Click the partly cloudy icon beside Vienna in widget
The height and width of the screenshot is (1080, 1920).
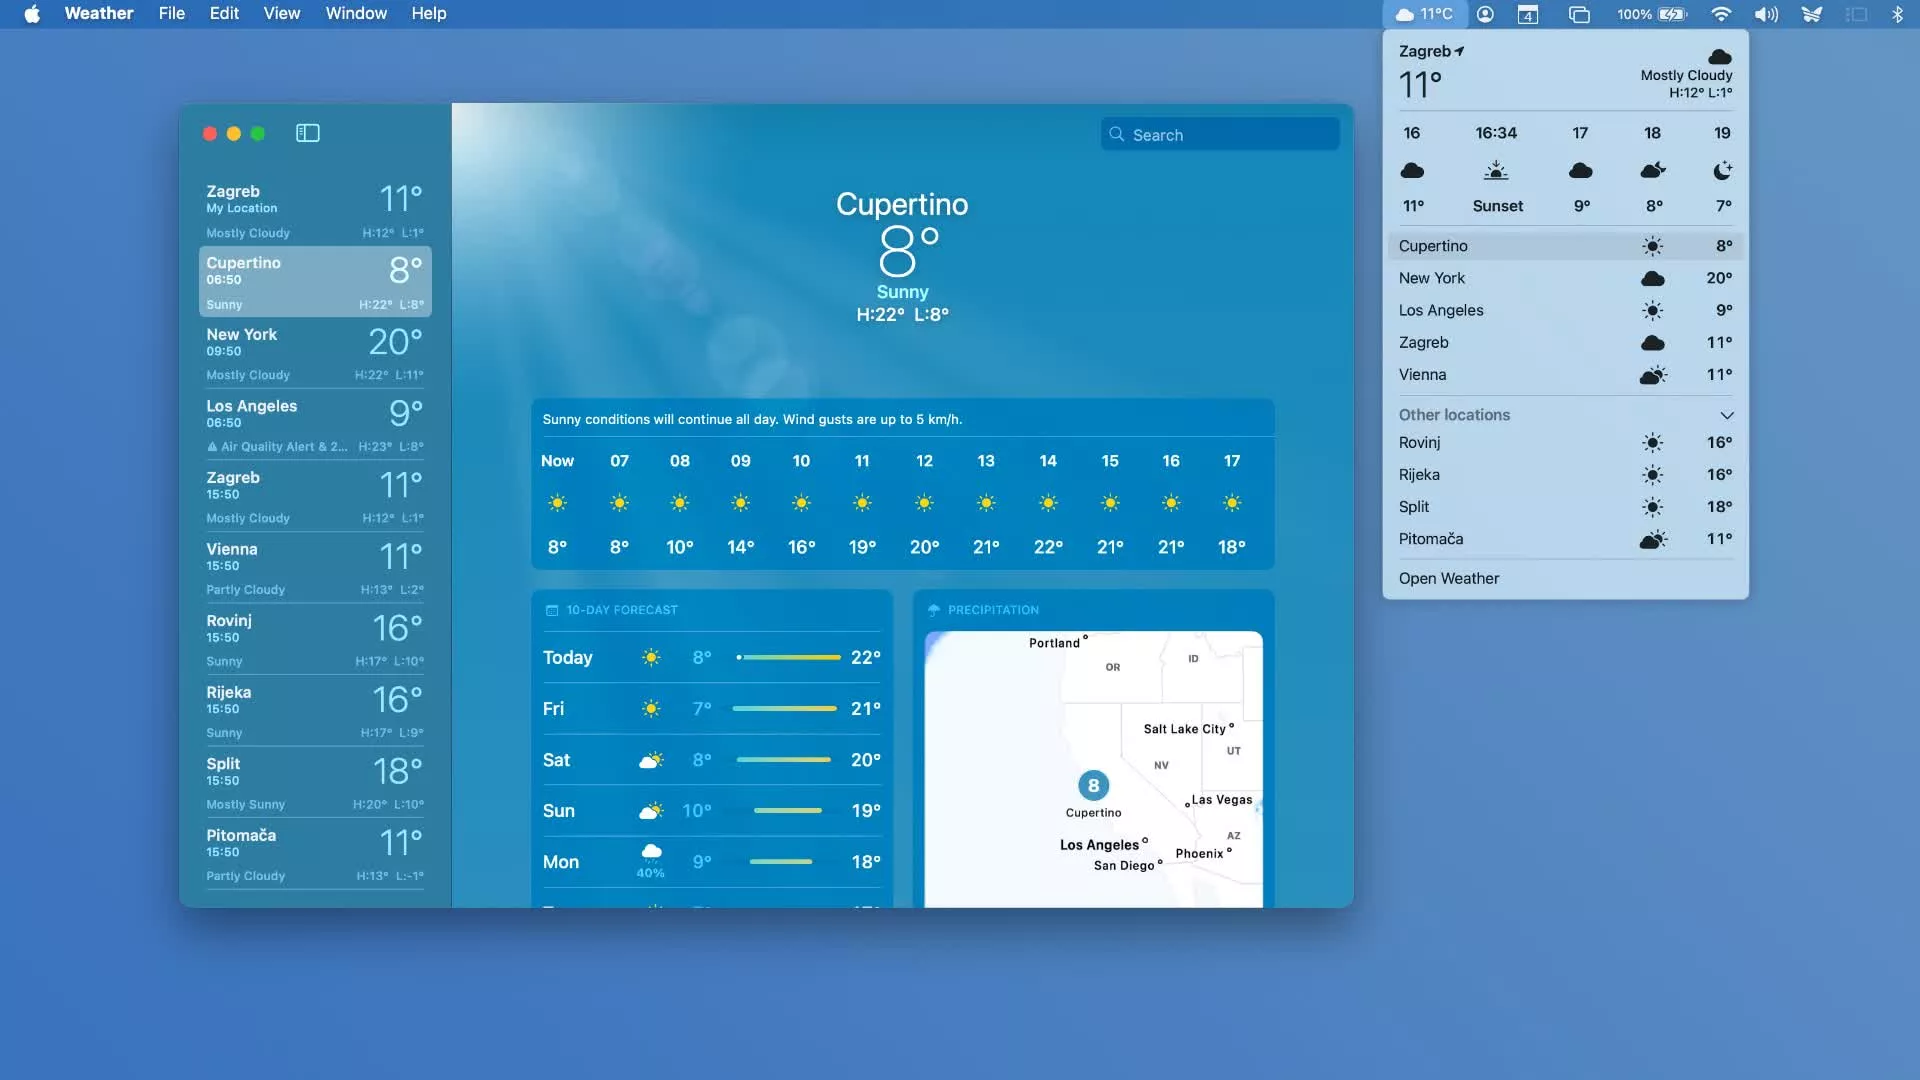1653,375
